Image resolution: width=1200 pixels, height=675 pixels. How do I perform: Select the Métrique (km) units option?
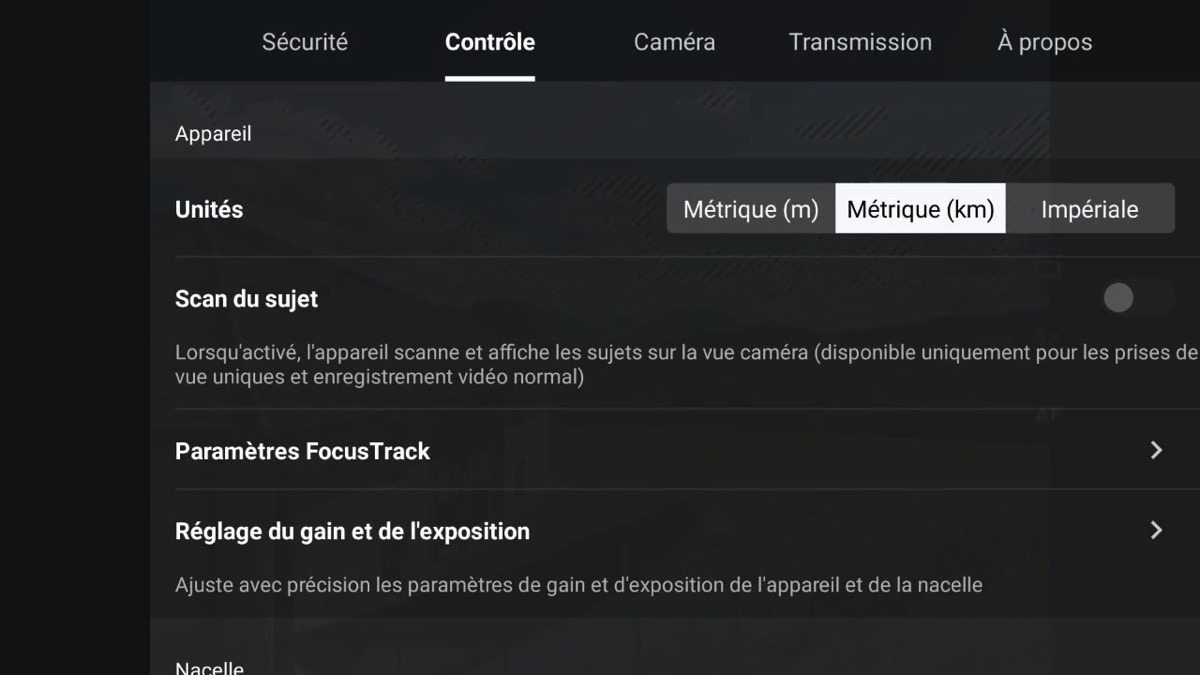(x=920, y=209)
